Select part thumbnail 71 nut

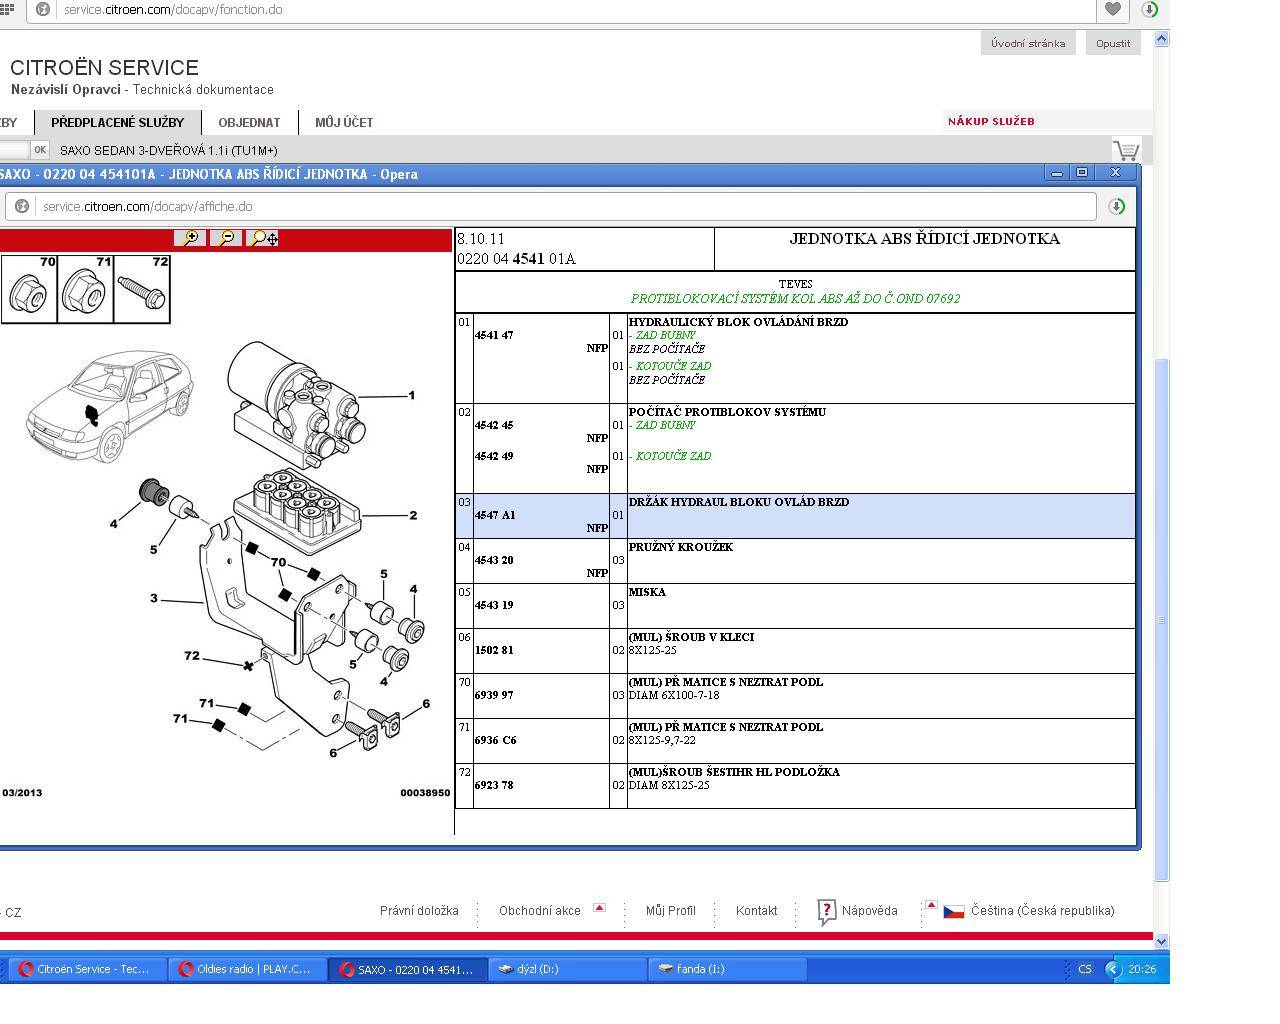[x=86, y=289]
